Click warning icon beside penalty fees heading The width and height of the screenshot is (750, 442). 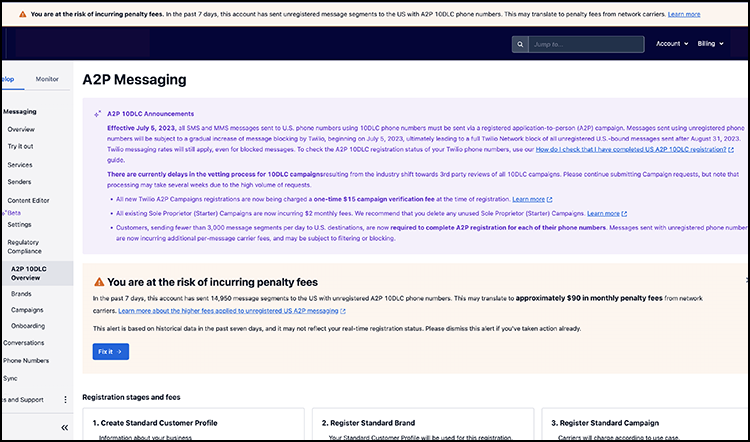pos(99,282)
